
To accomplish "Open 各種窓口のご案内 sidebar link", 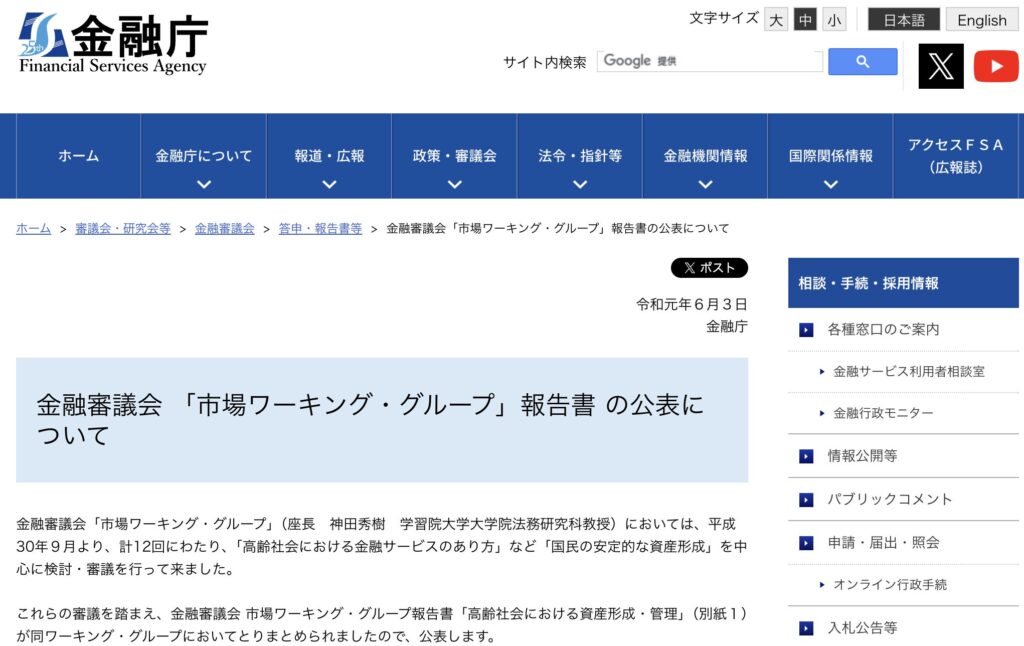I will [x=883, y=330].
